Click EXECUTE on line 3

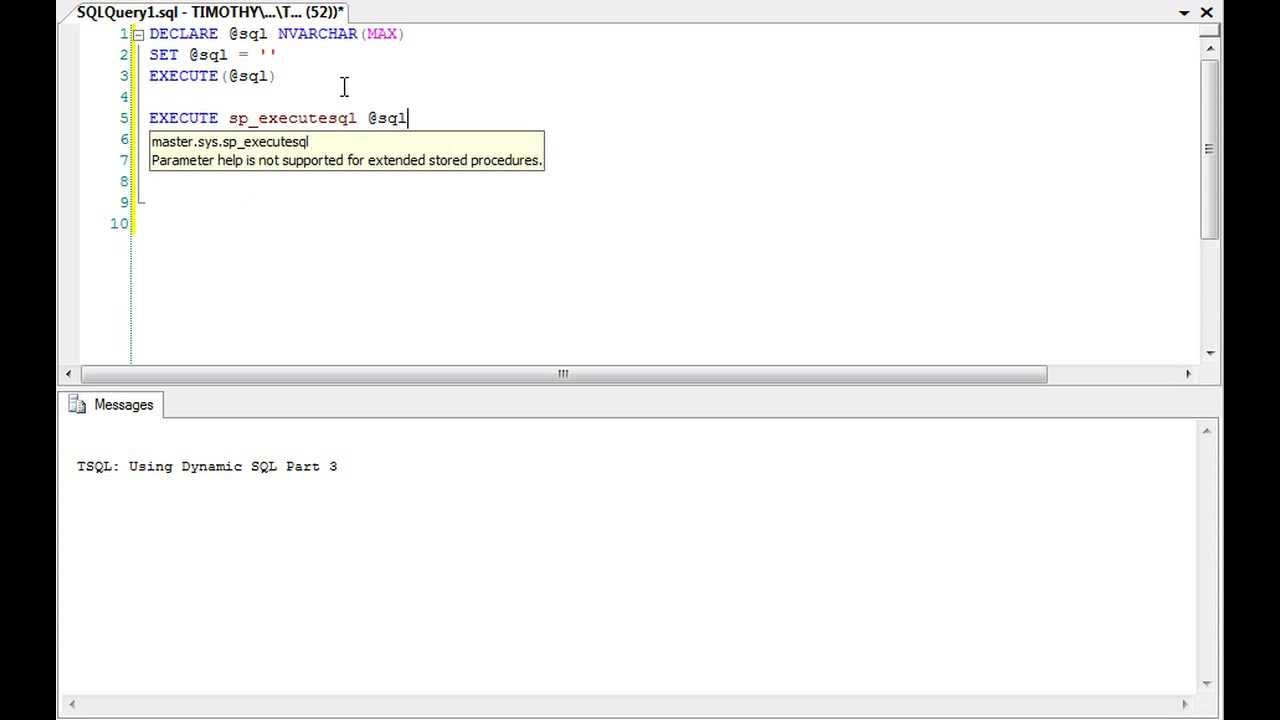tap(183, 76)
